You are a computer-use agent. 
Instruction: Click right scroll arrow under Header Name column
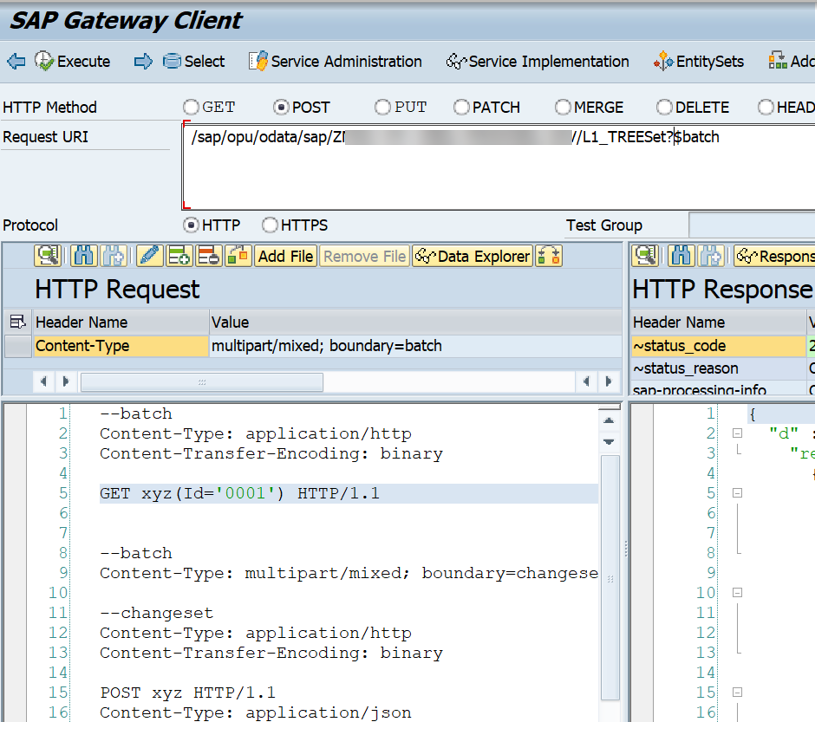[x=66, y=382]
